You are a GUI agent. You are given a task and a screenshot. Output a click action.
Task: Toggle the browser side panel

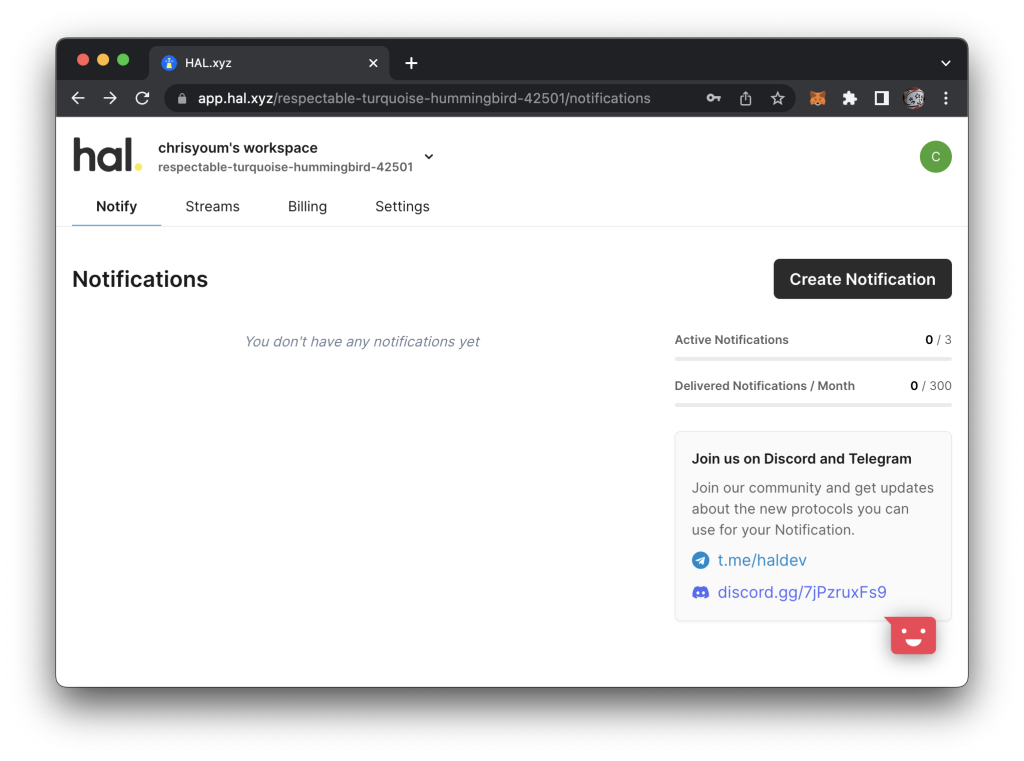[x=881, y=98]
